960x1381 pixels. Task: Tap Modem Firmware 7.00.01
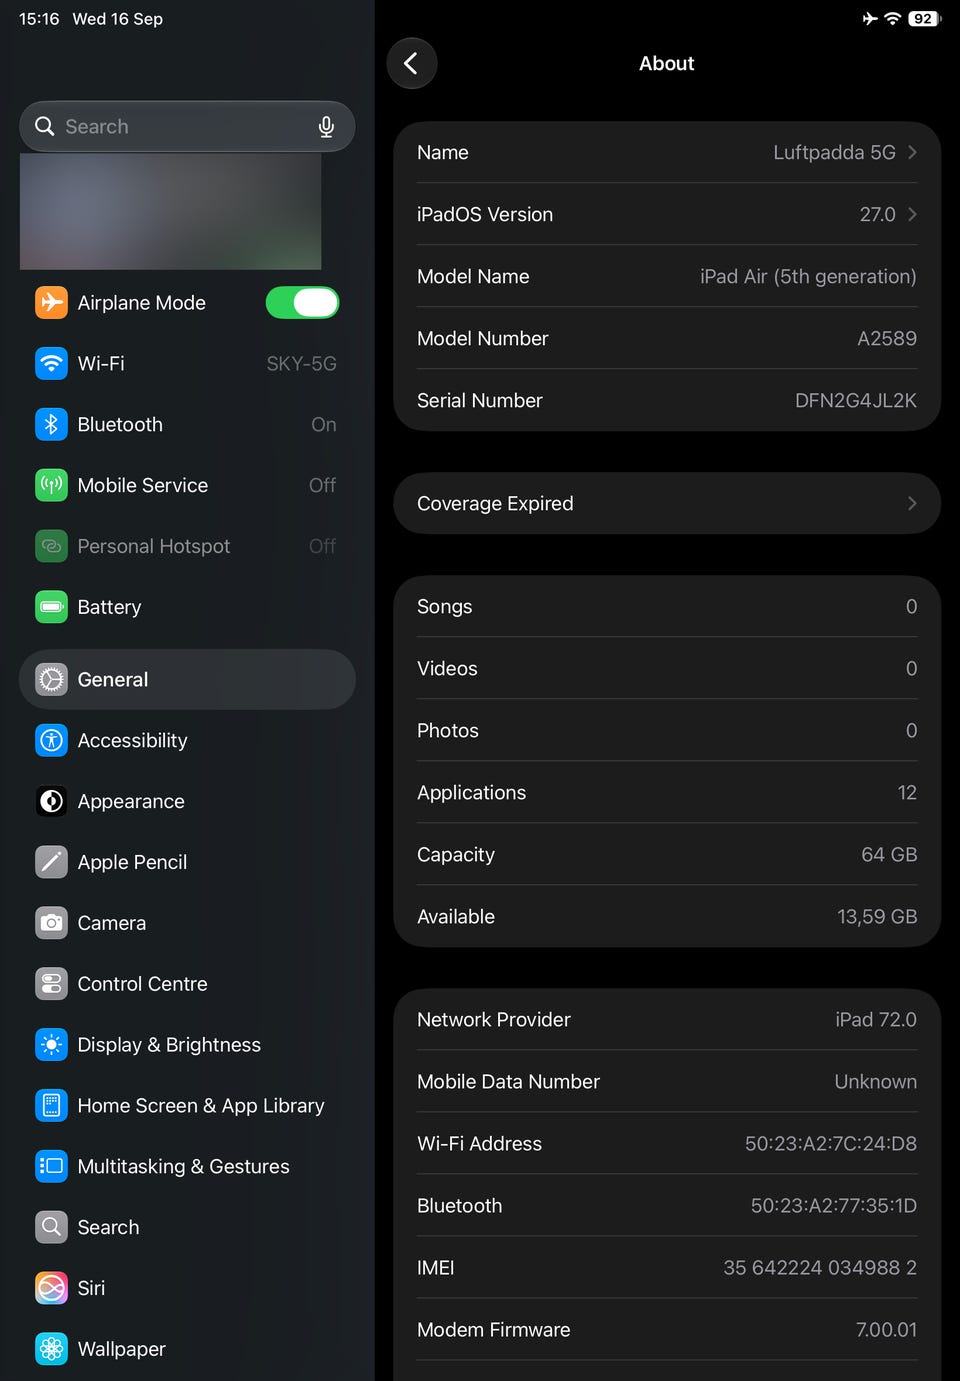pyautogui.click(x=886, y=1329)
